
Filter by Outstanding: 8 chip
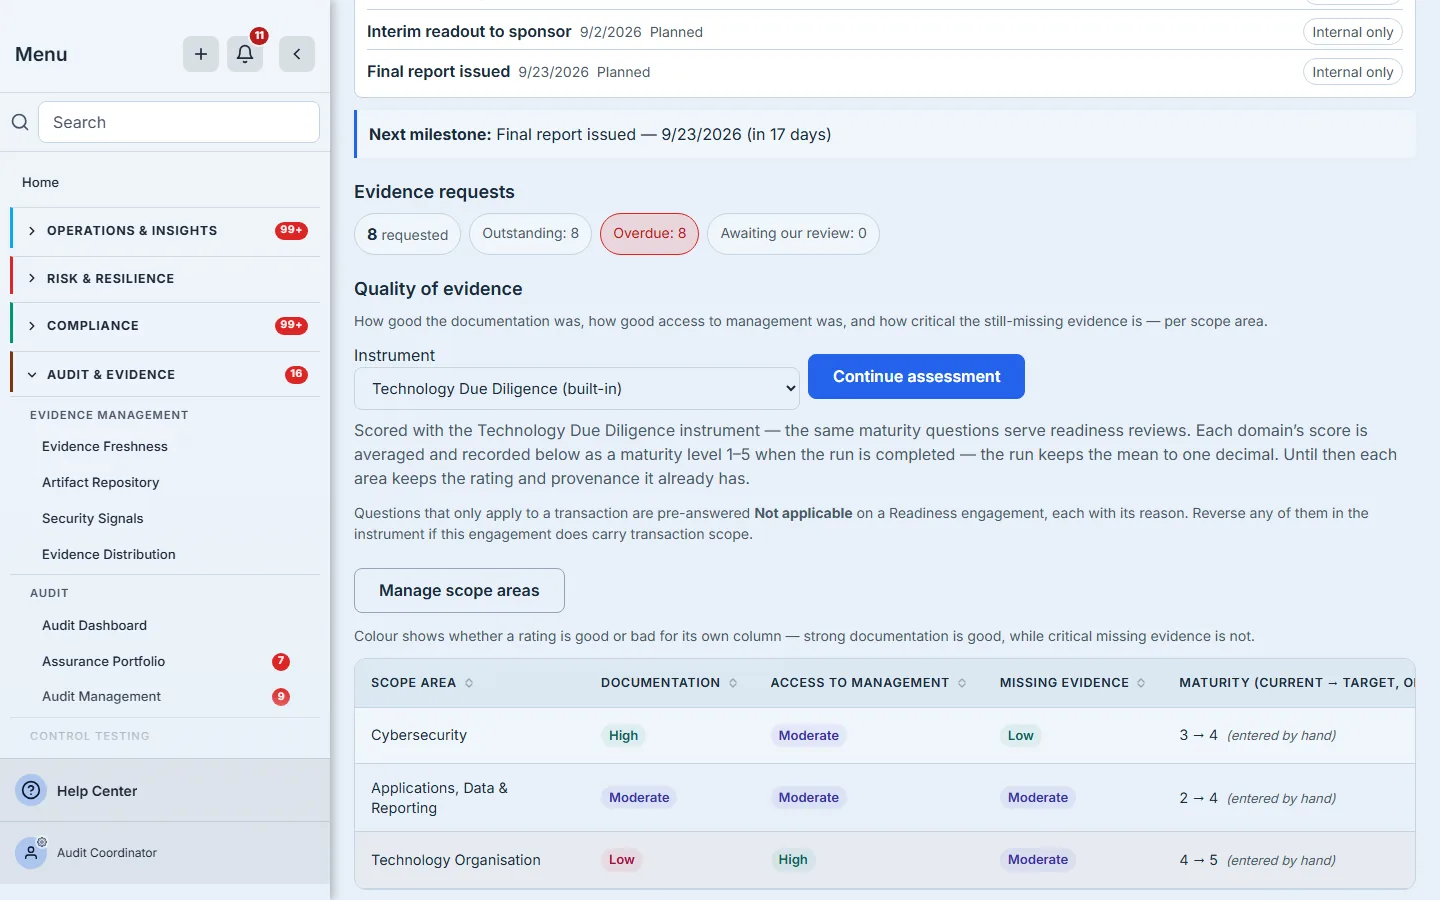tap(531, 234)
